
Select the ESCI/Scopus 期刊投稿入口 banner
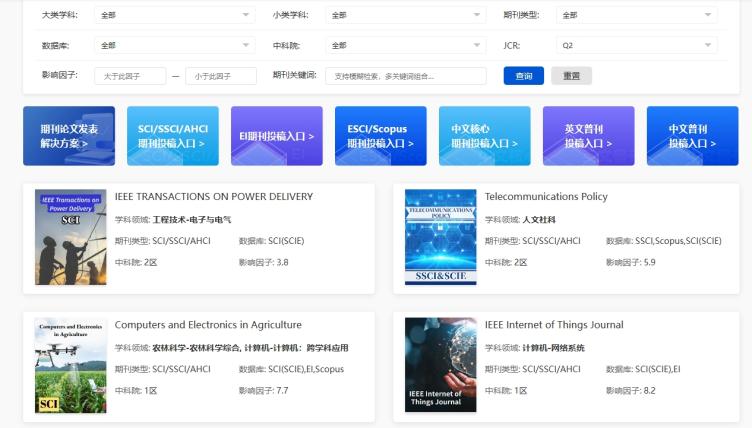click(x=380, y=136)
